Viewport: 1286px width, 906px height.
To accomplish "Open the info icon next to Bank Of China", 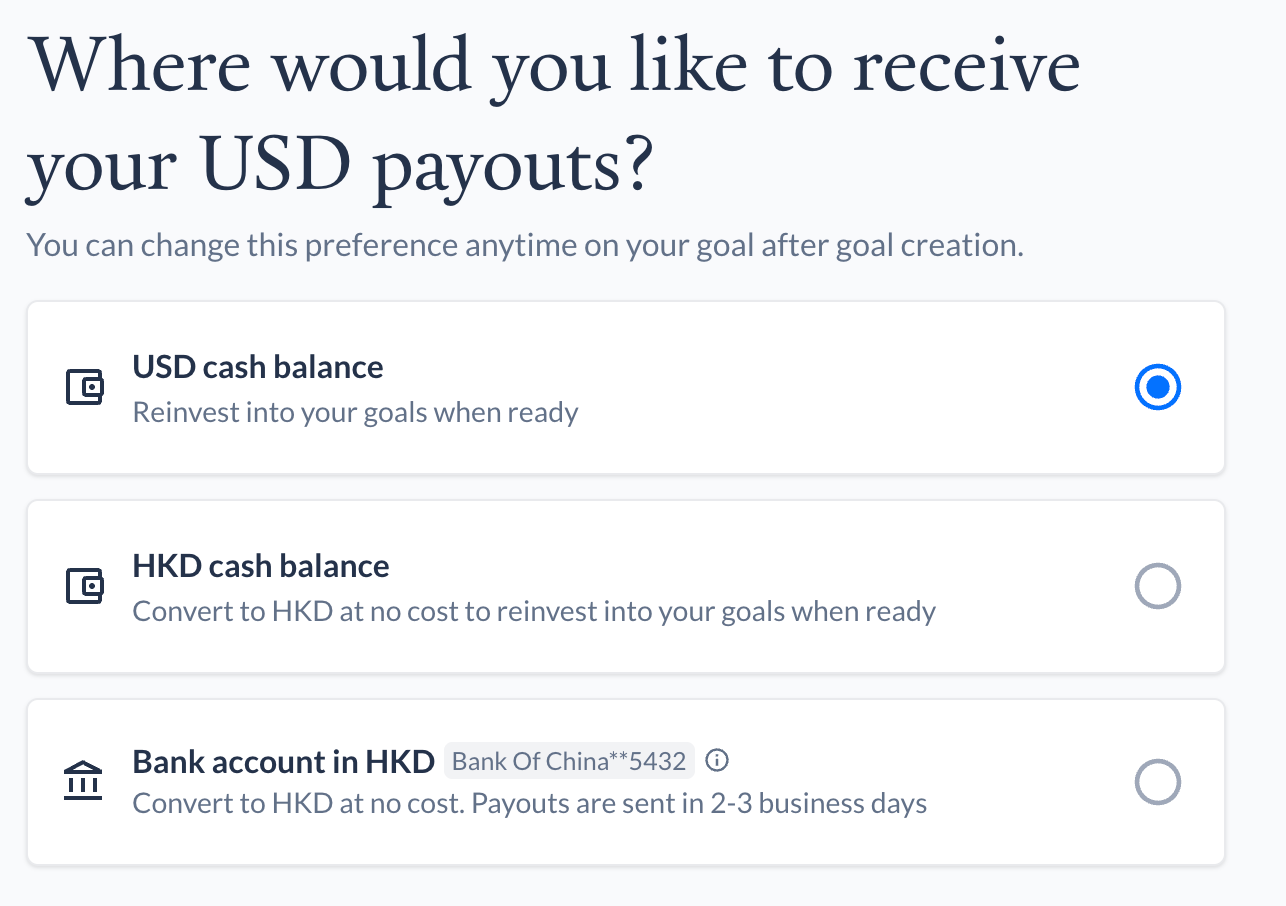I will (716, 761).
